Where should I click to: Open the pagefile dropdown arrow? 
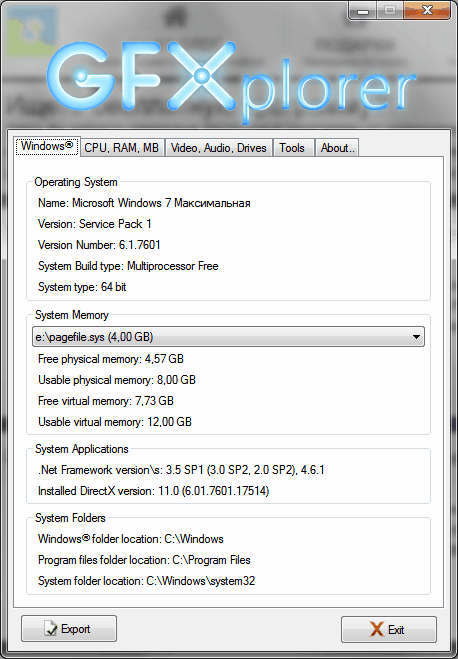coord(416,337)
